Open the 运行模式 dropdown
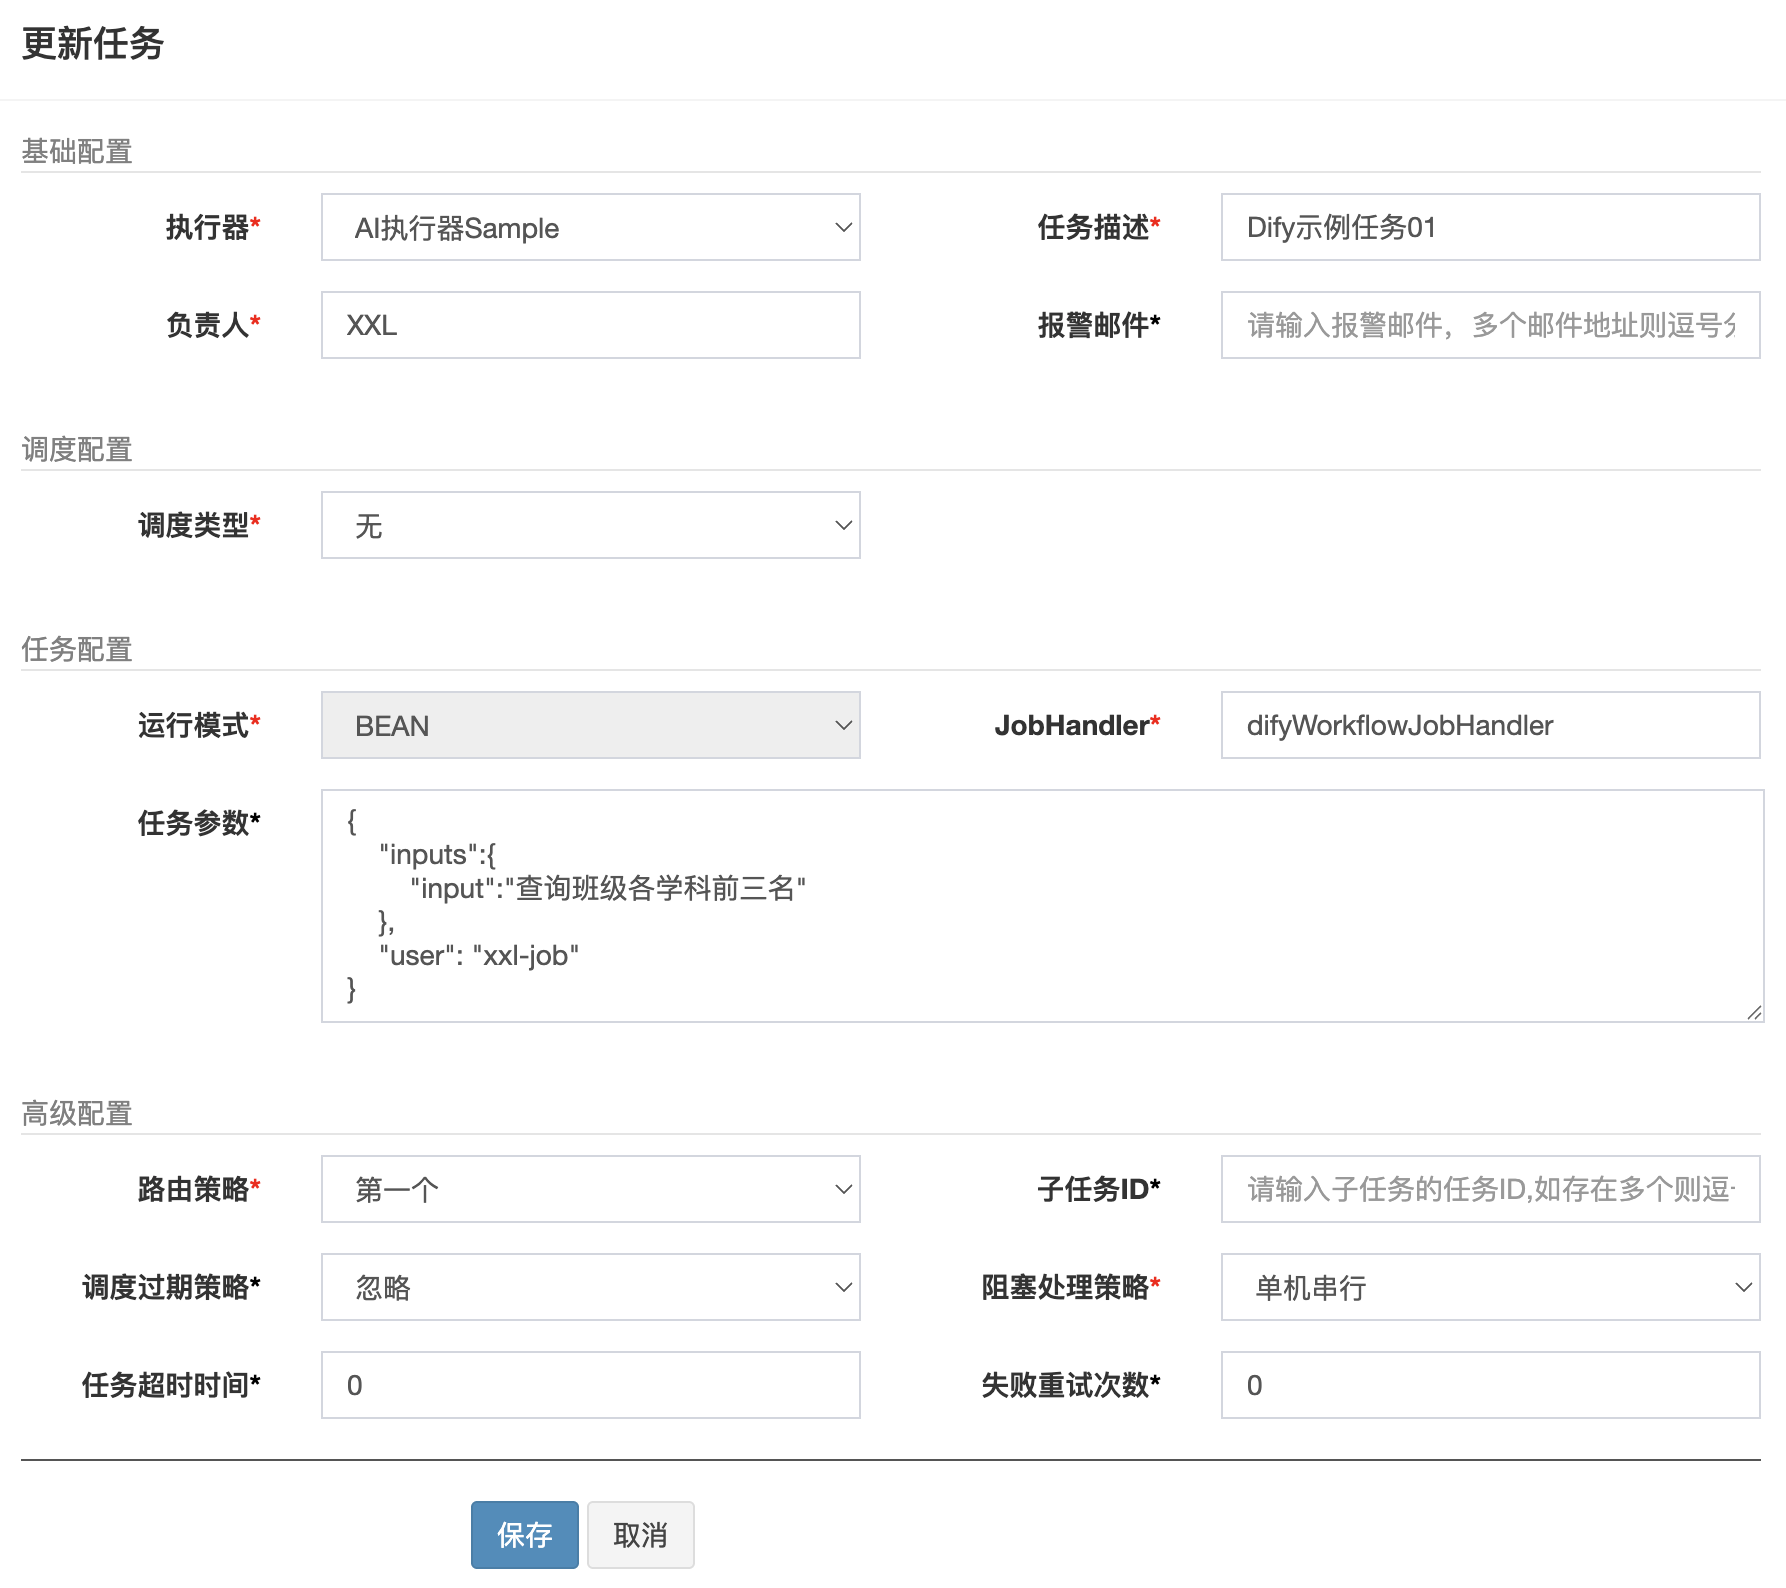This screenshot has height=1588, width=1786. [589, 724]
